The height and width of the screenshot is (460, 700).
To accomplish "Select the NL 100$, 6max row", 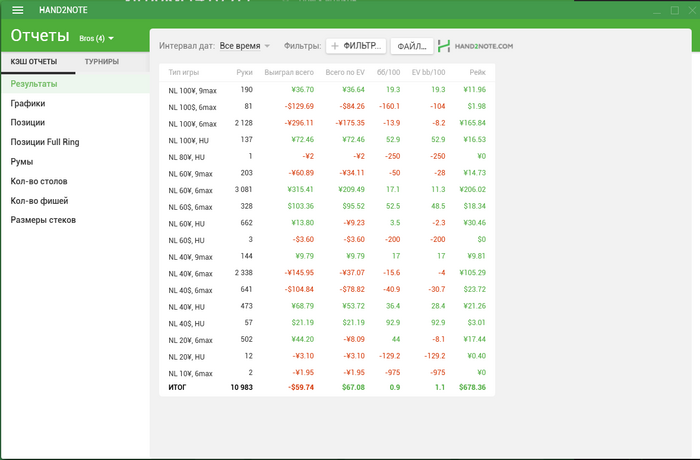I will [x=327, y=107].
